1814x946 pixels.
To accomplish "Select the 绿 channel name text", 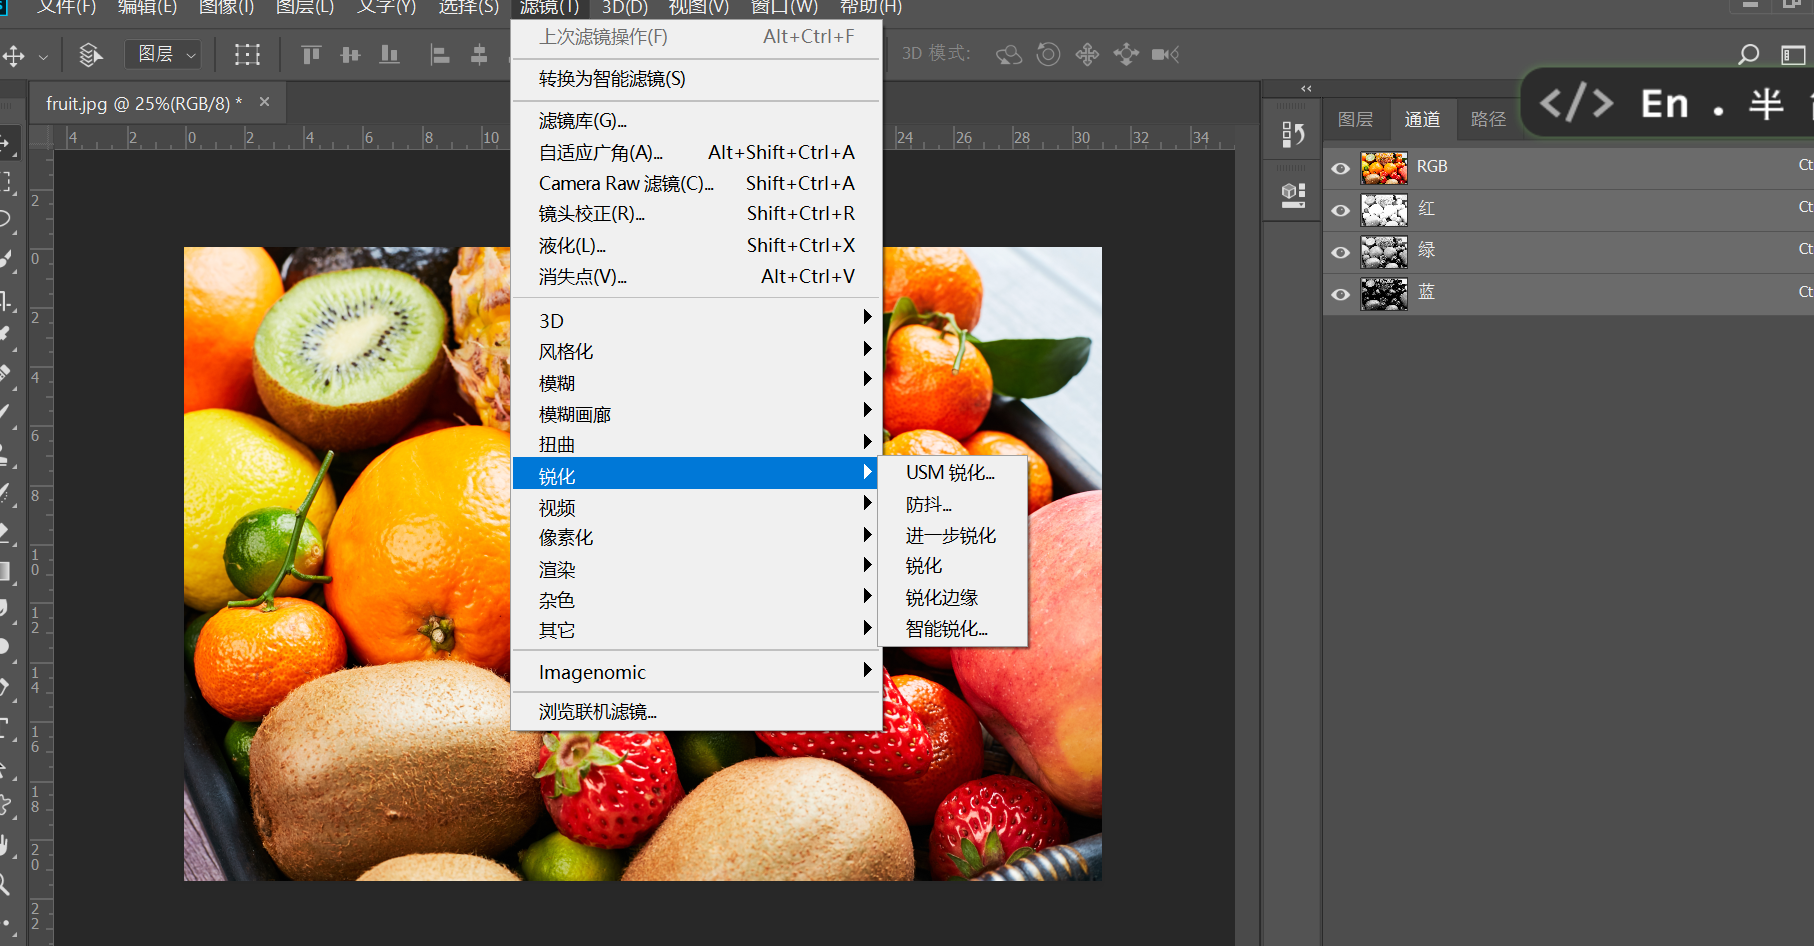I will [1427, 250].
